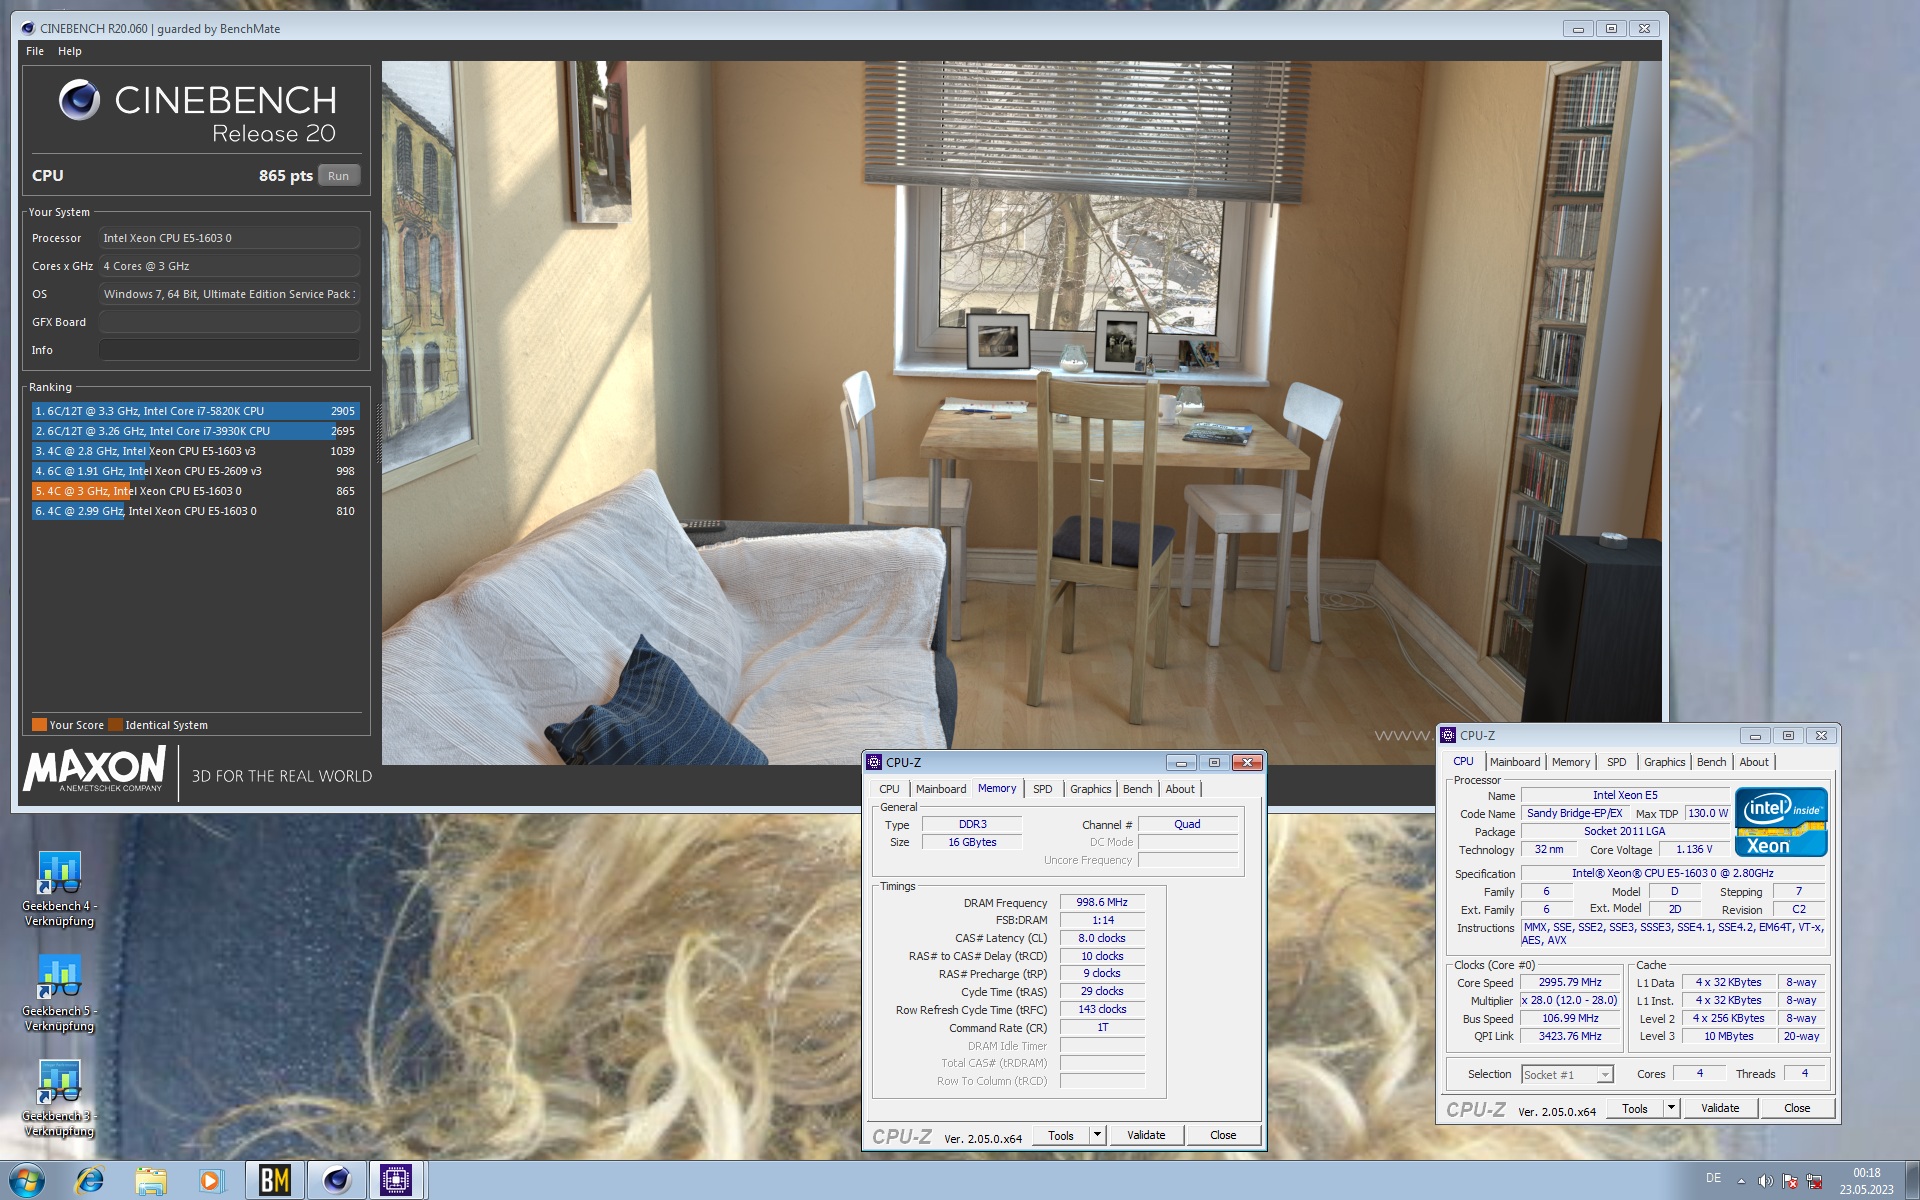Viewport: 1920px width, 1200px height.
Task: Switch to SPD tab in Memory window
Action: coord(1042,789)
